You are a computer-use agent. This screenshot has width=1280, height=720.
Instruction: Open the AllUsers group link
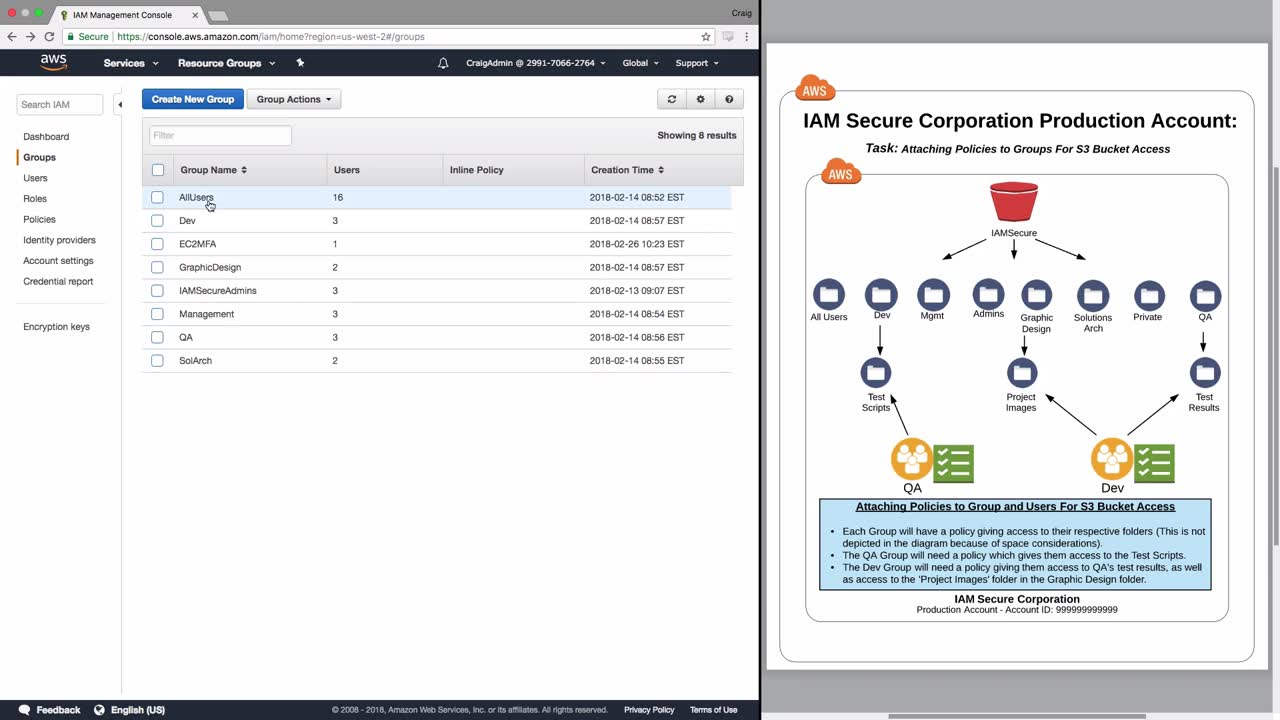[x=196, y=198]
